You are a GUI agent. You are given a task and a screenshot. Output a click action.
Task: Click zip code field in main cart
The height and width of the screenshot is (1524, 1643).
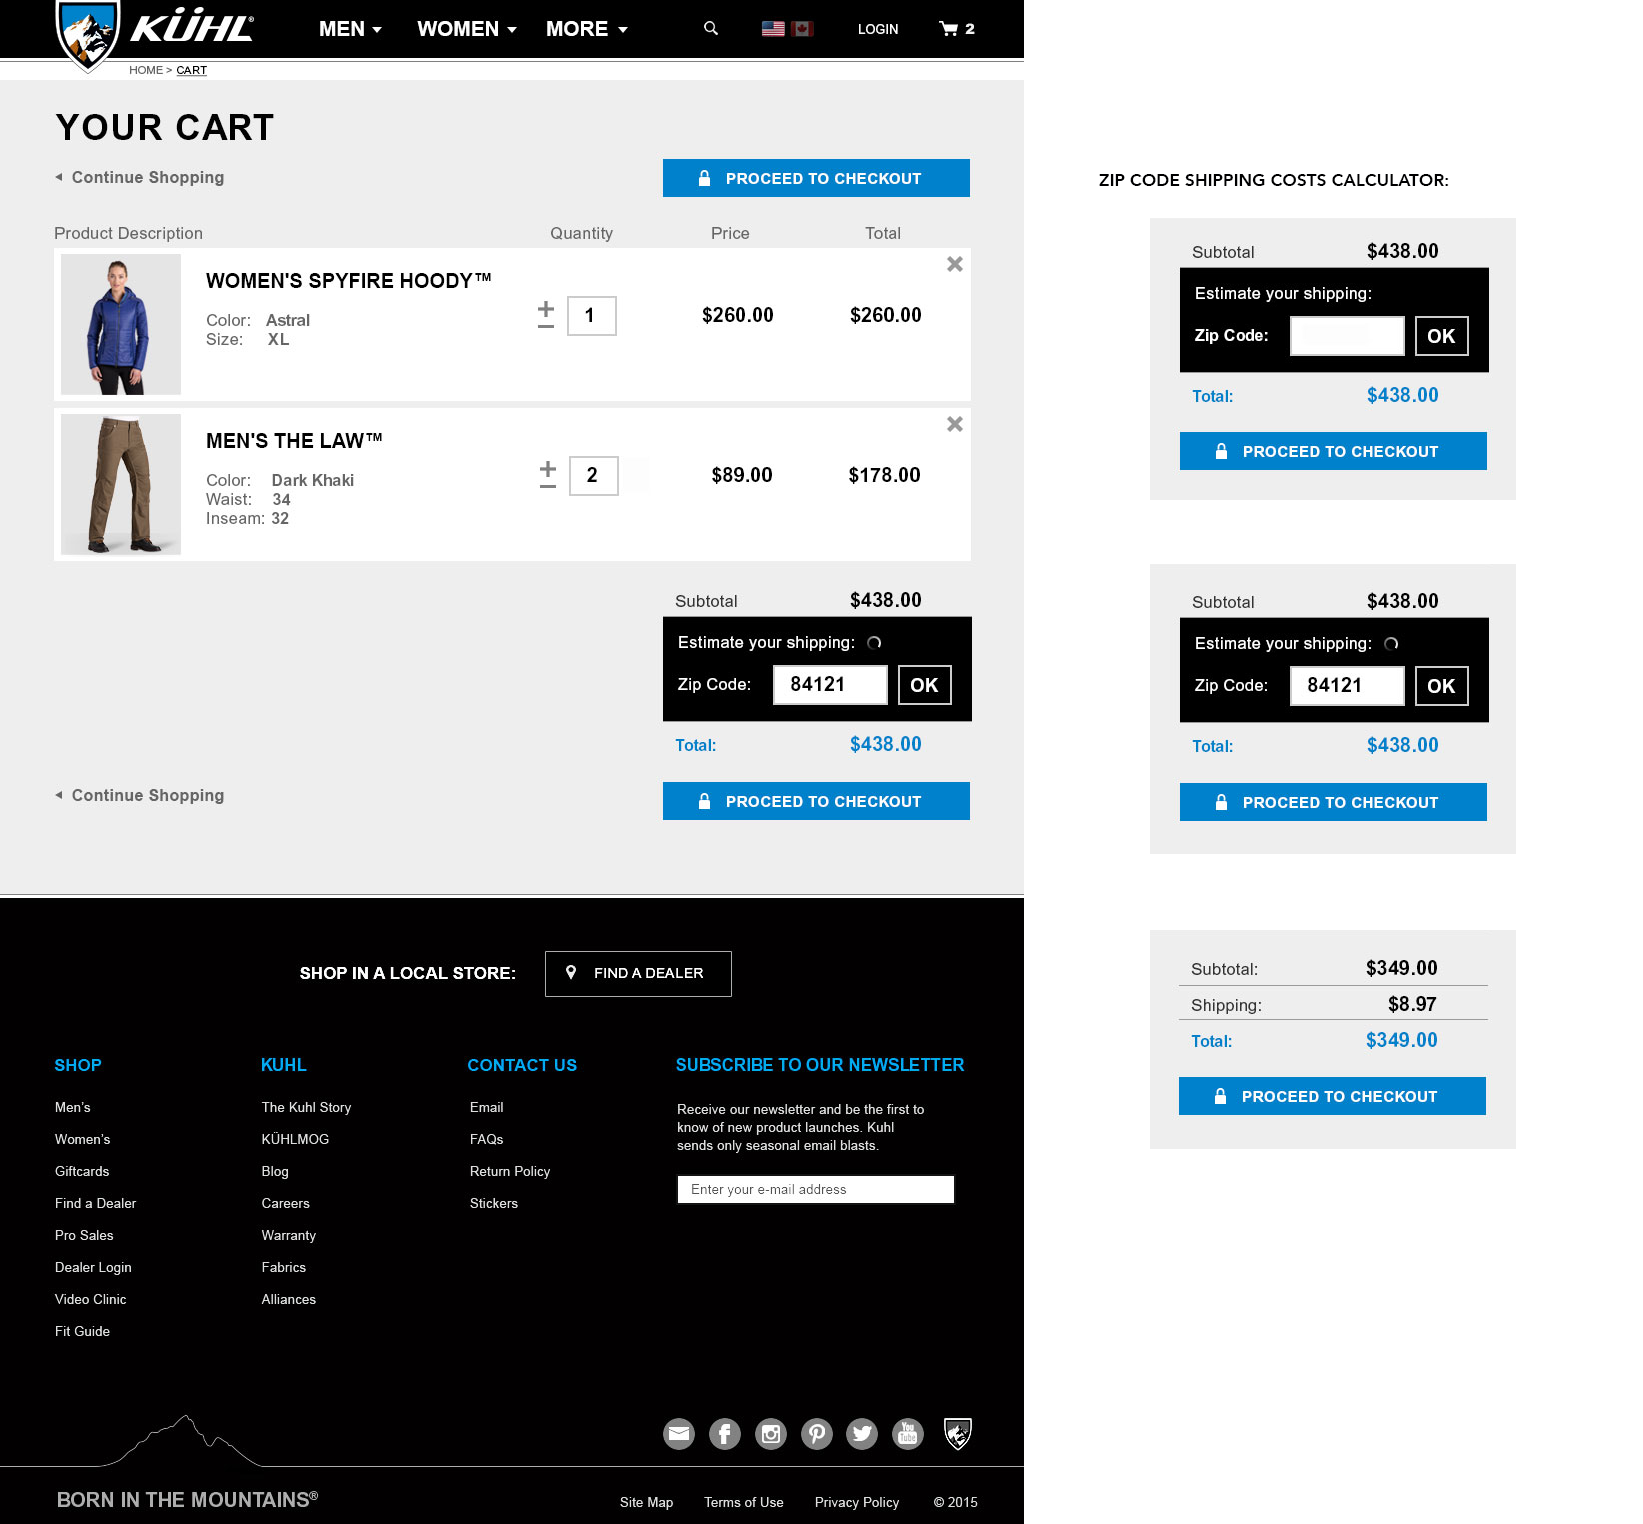pos(830,685)
